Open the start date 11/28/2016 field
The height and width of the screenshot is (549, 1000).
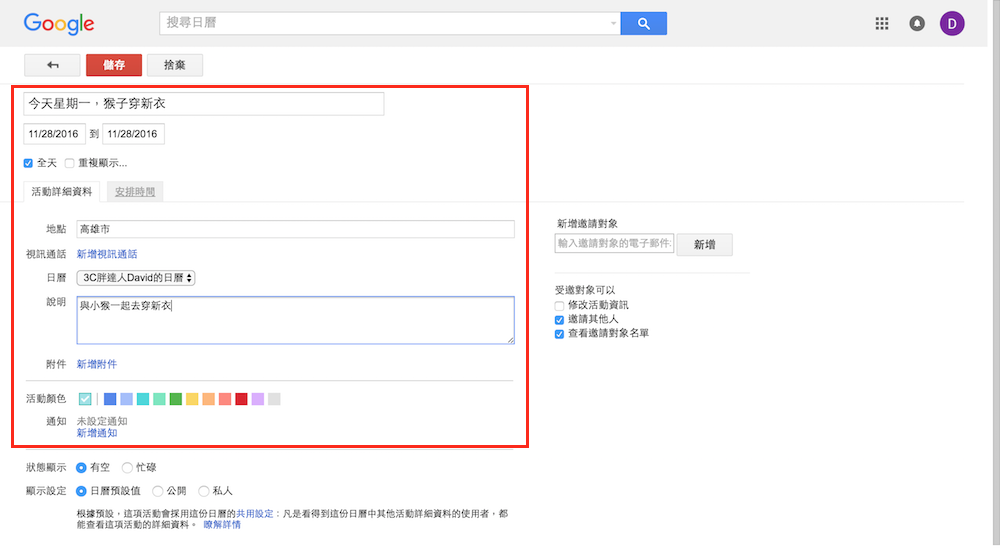pyautogui.click(x=54, y=134)
